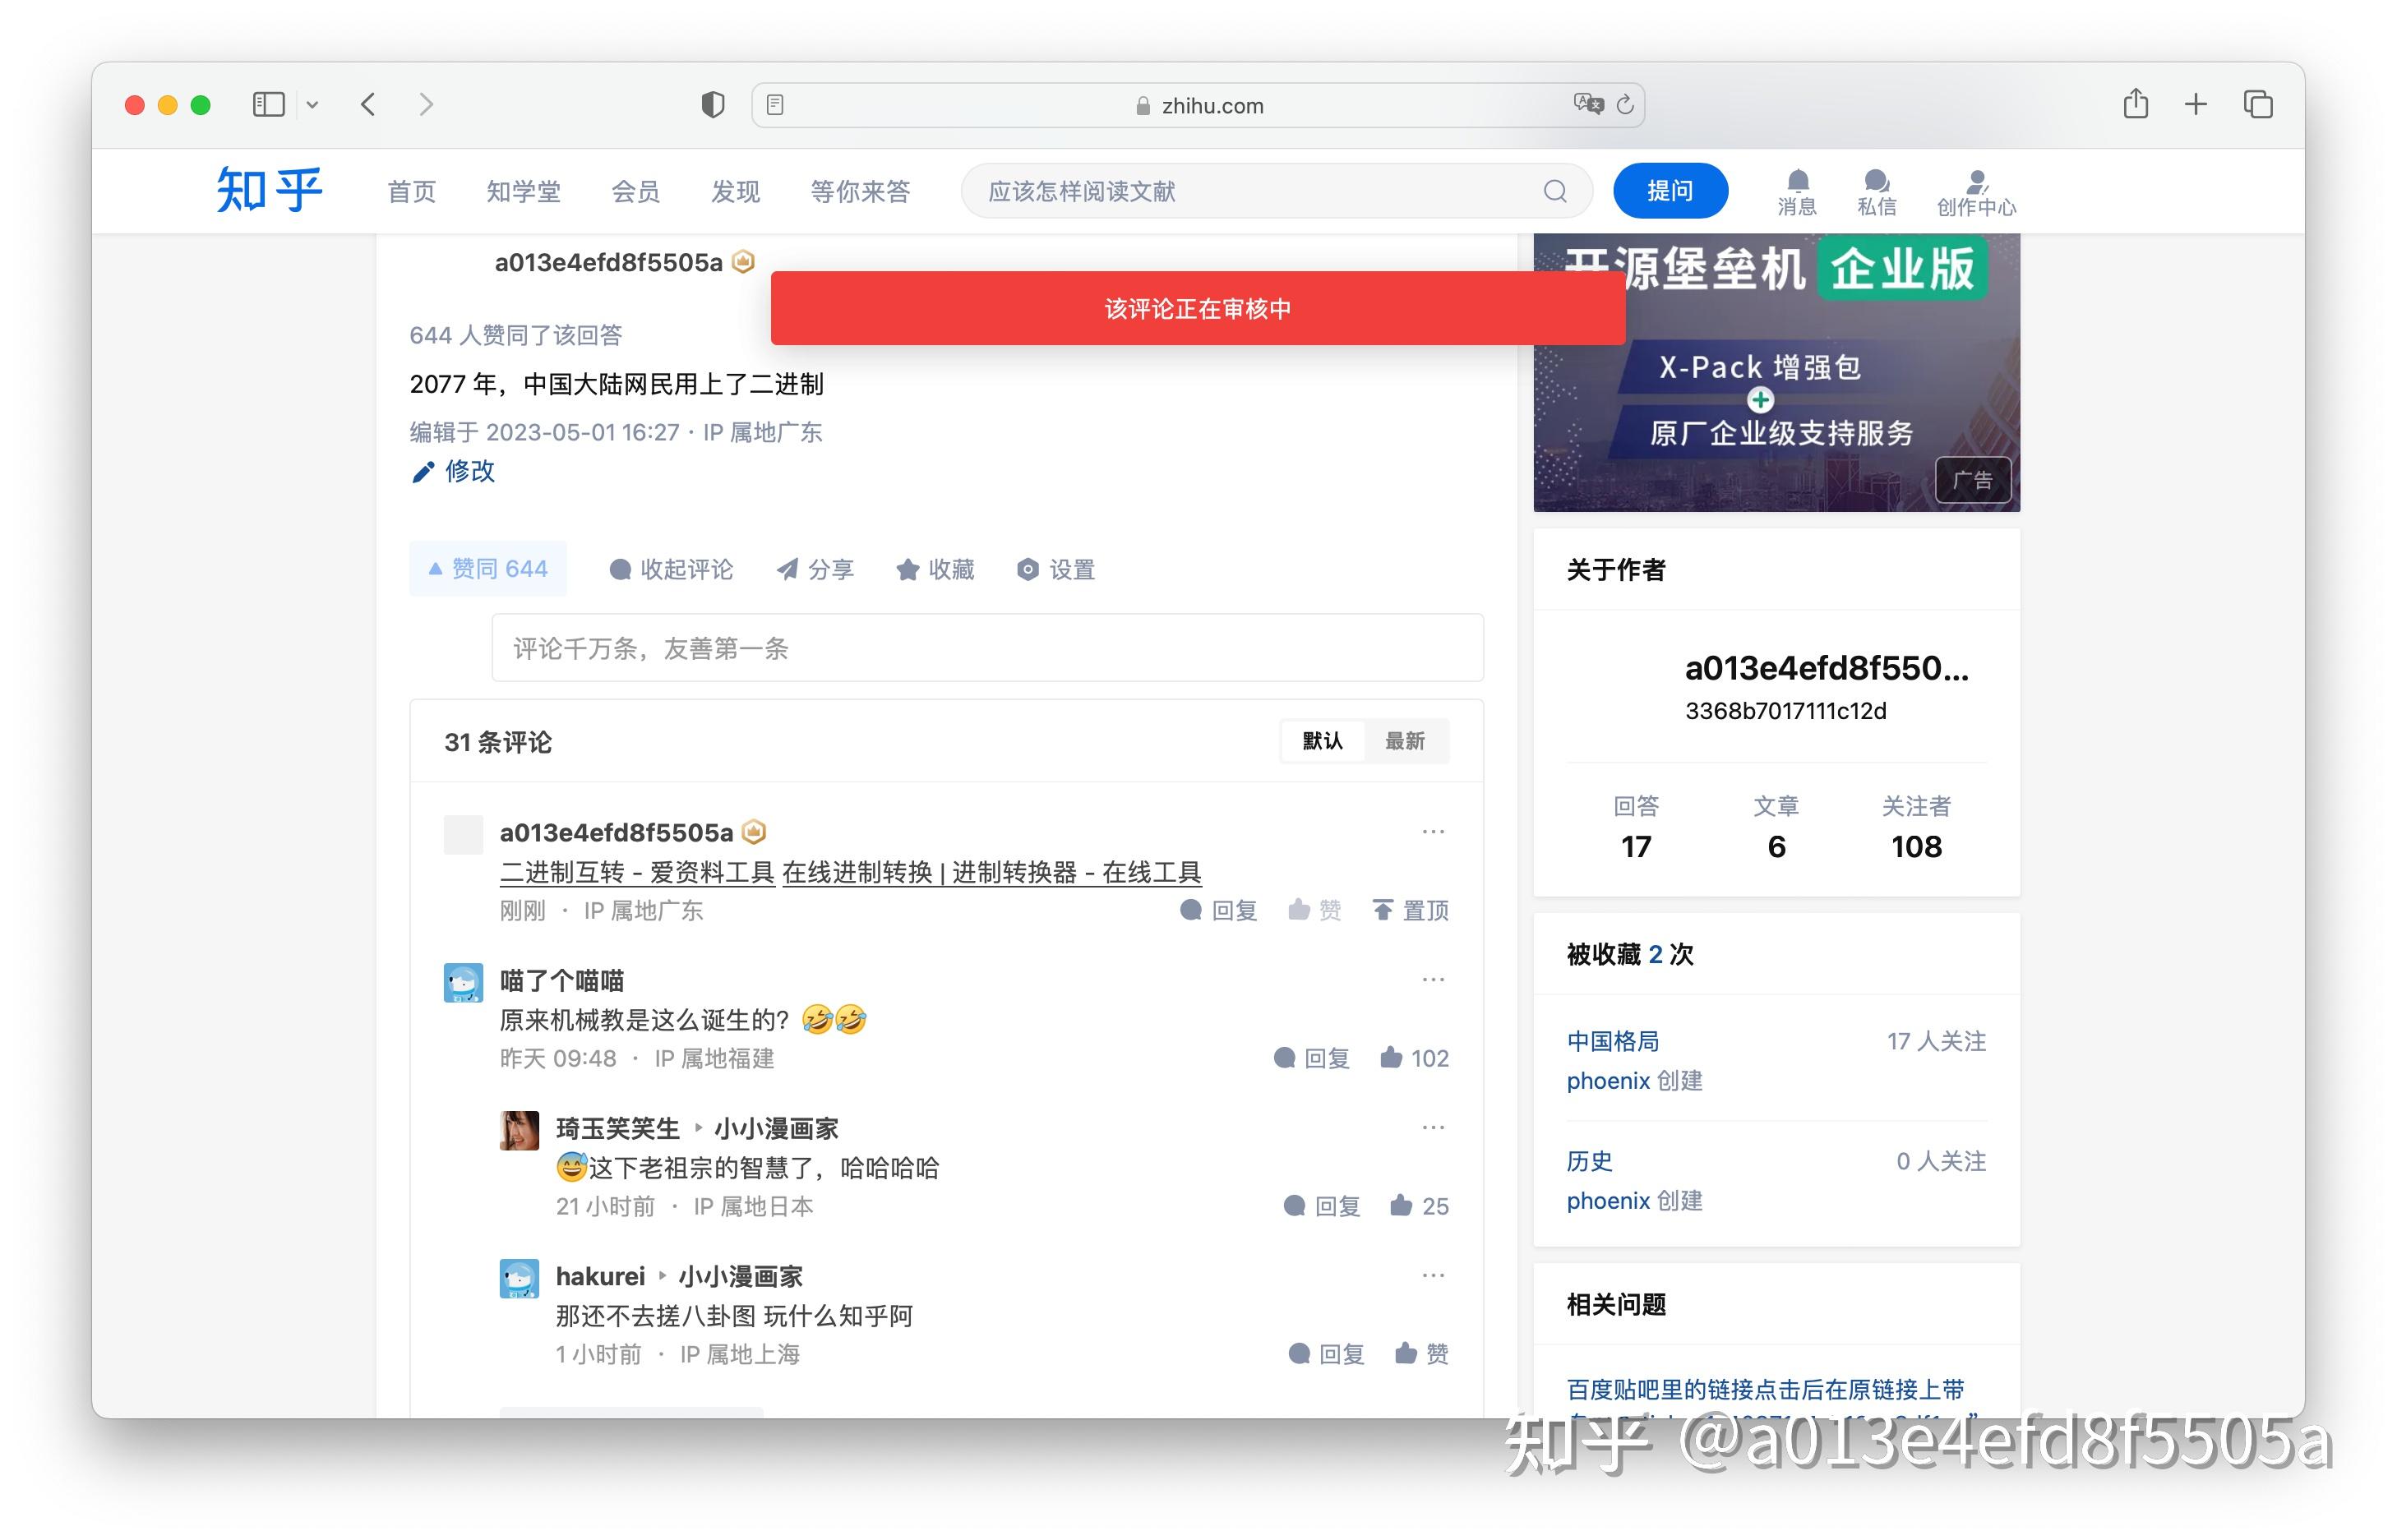Like the comment with 102 likes
The image size is (2397, 1540).
pyautogui.click(x=1414, y=1058)
